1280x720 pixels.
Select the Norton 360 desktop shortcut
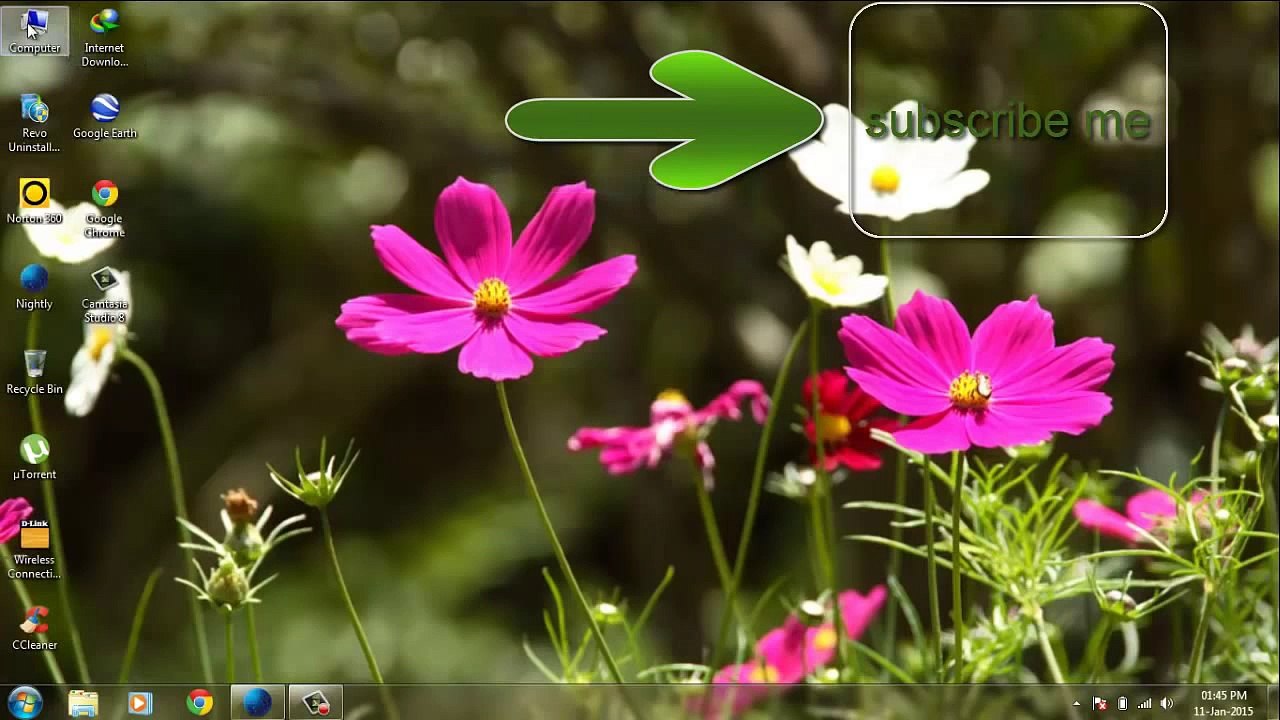(x=35, y=202)
